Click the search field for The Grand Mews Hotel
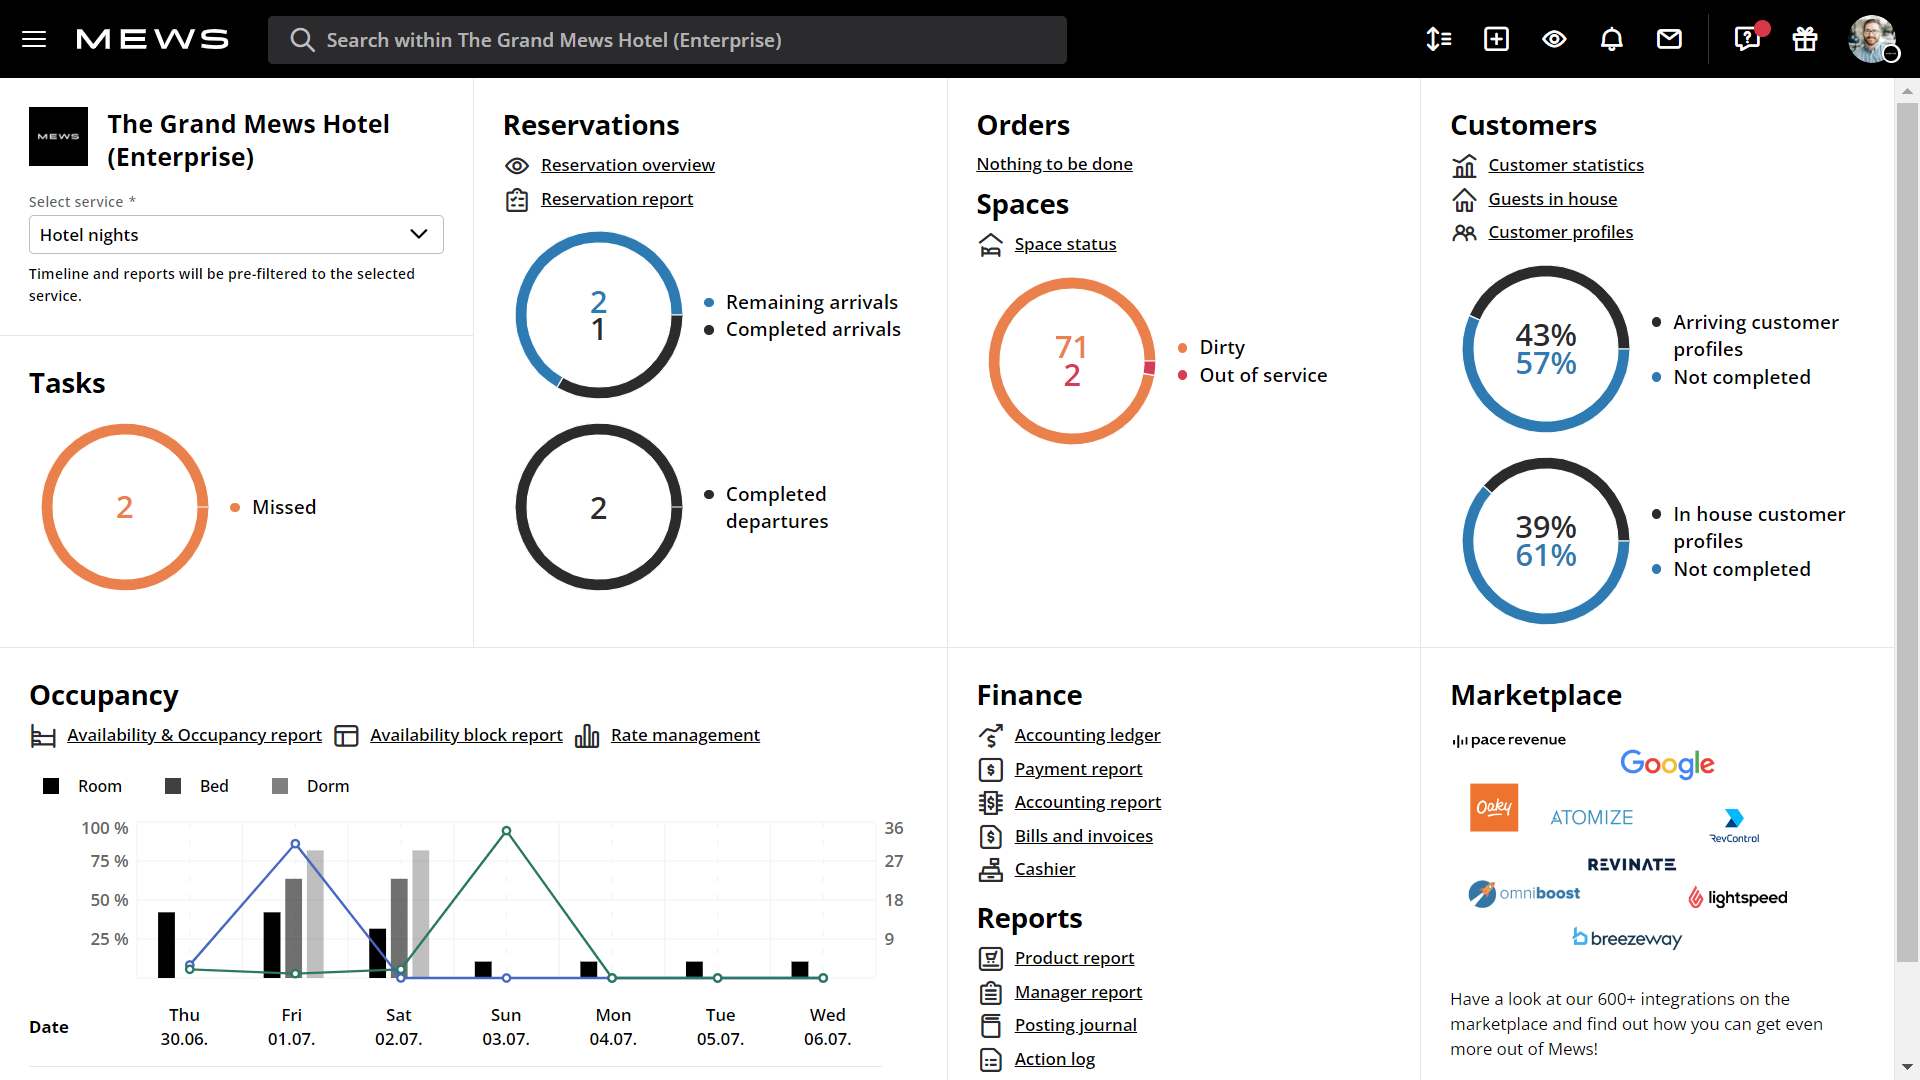 [667, 40]
